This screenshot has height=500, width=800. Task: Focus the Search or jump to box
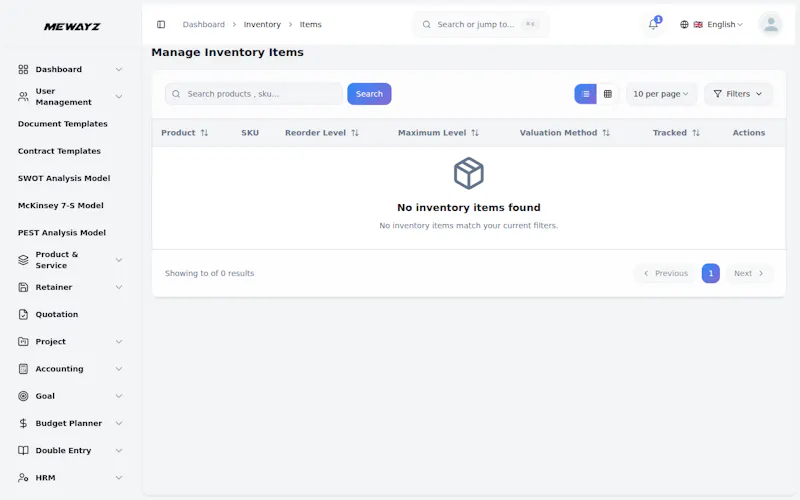click(481, 24)
